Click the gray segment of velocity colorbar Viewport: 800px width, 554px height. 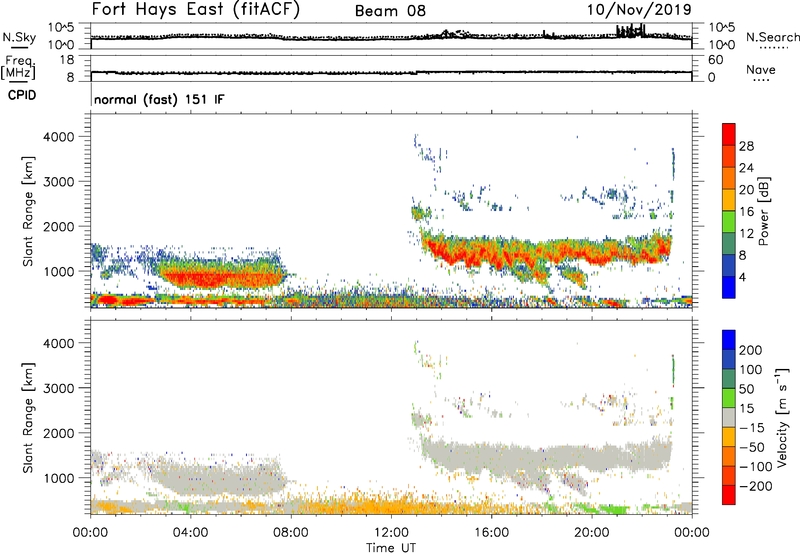click(729, 418)
